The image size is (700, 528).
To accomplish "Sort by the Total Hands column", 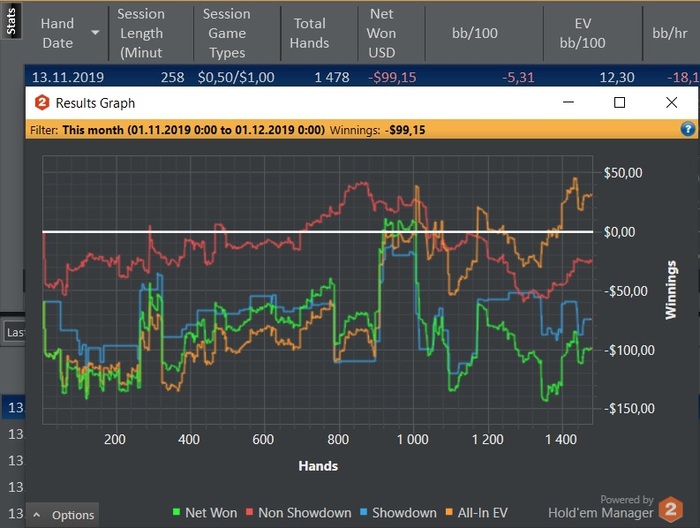I will coord(309,33).
